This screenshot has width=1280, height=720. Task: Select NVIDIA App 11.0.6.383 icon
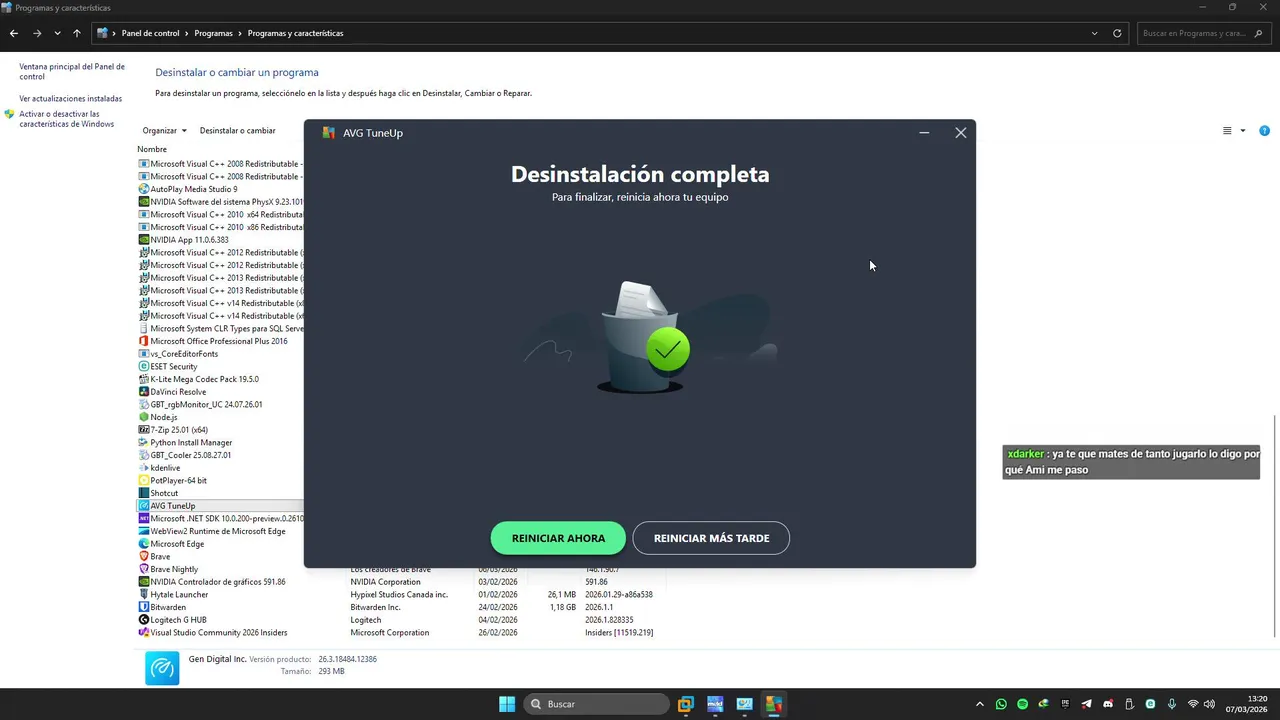pyautogui.click(x=143, y=240)
